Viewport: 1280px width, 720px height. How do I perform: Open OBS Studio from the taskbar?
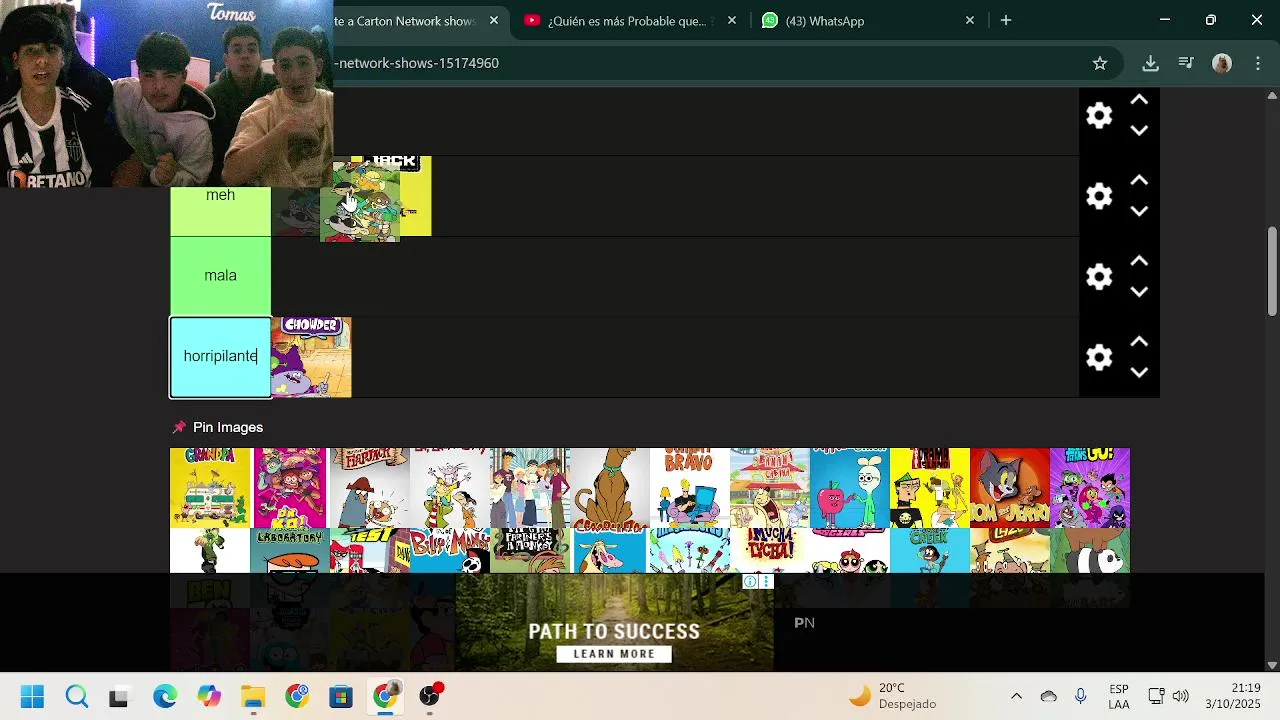(x=430, y=696)
